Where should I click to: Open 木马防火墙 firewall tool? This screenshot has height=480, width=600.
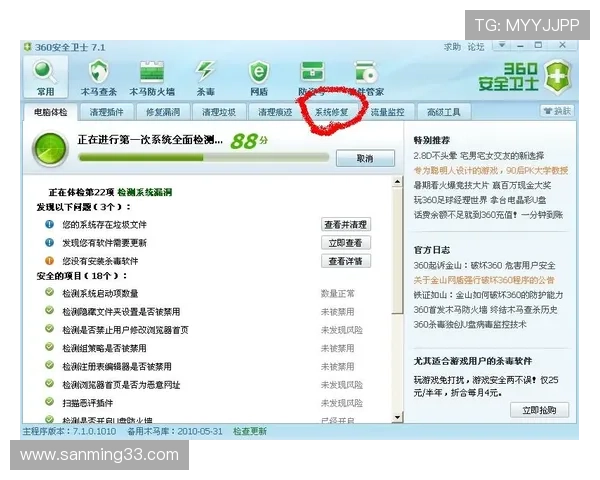click(152, 72)
